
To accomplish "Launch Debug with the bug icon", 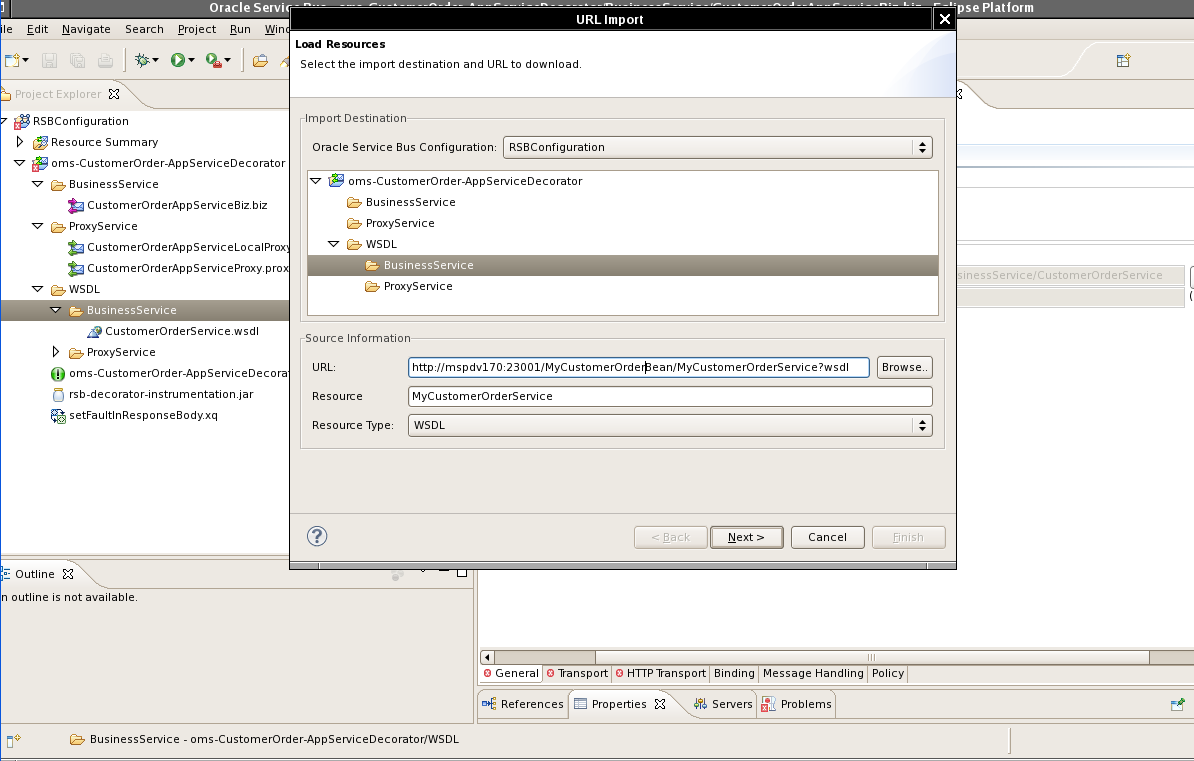I will pos(142,60).
